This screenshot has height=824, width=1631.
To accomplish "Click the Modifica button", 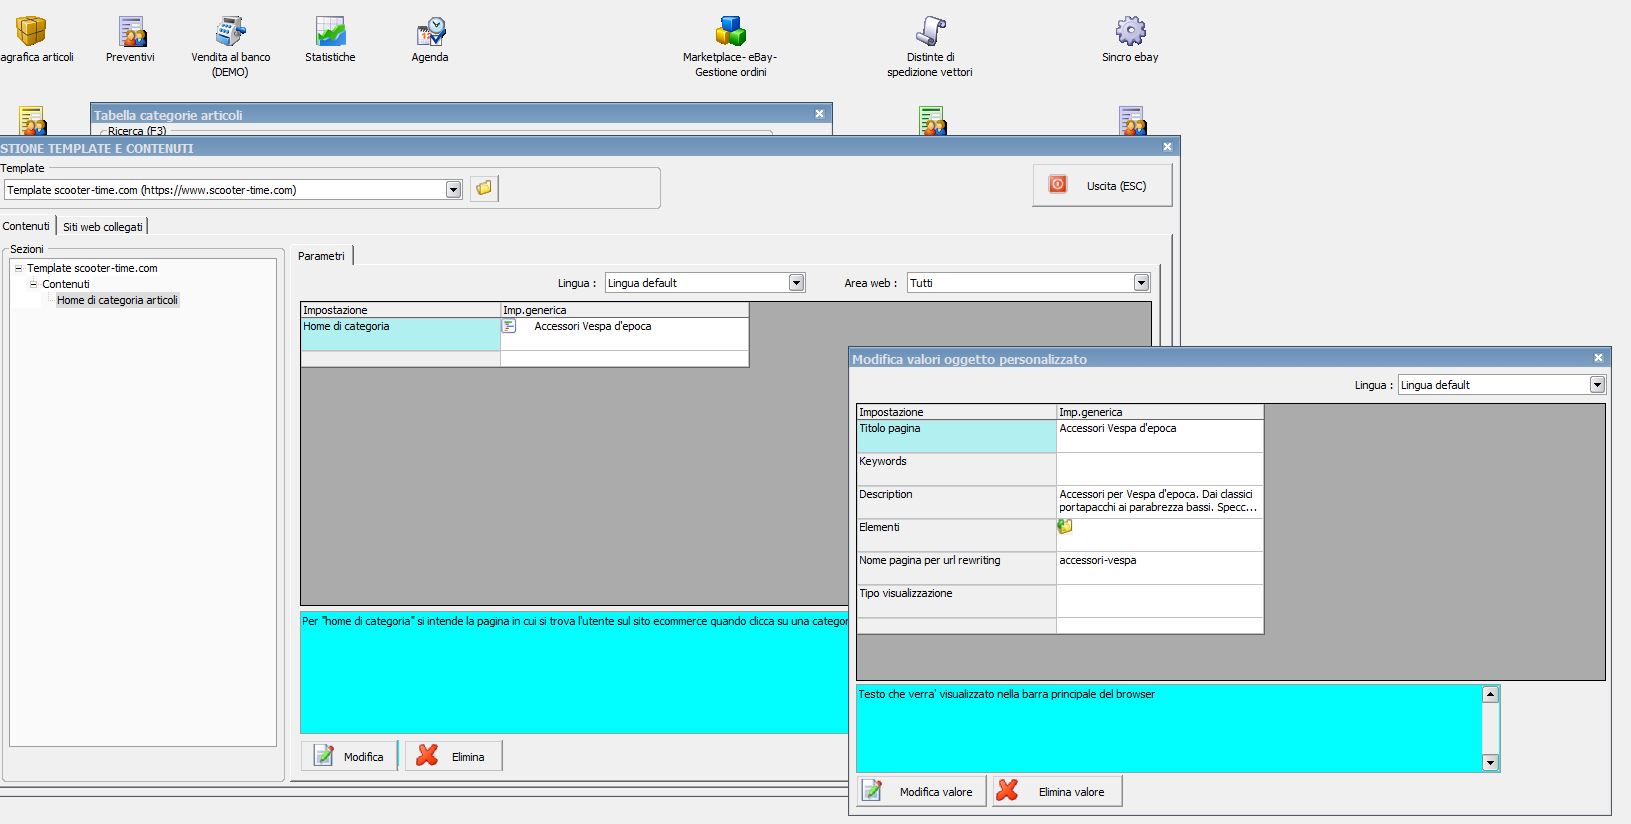I will 349,756.
